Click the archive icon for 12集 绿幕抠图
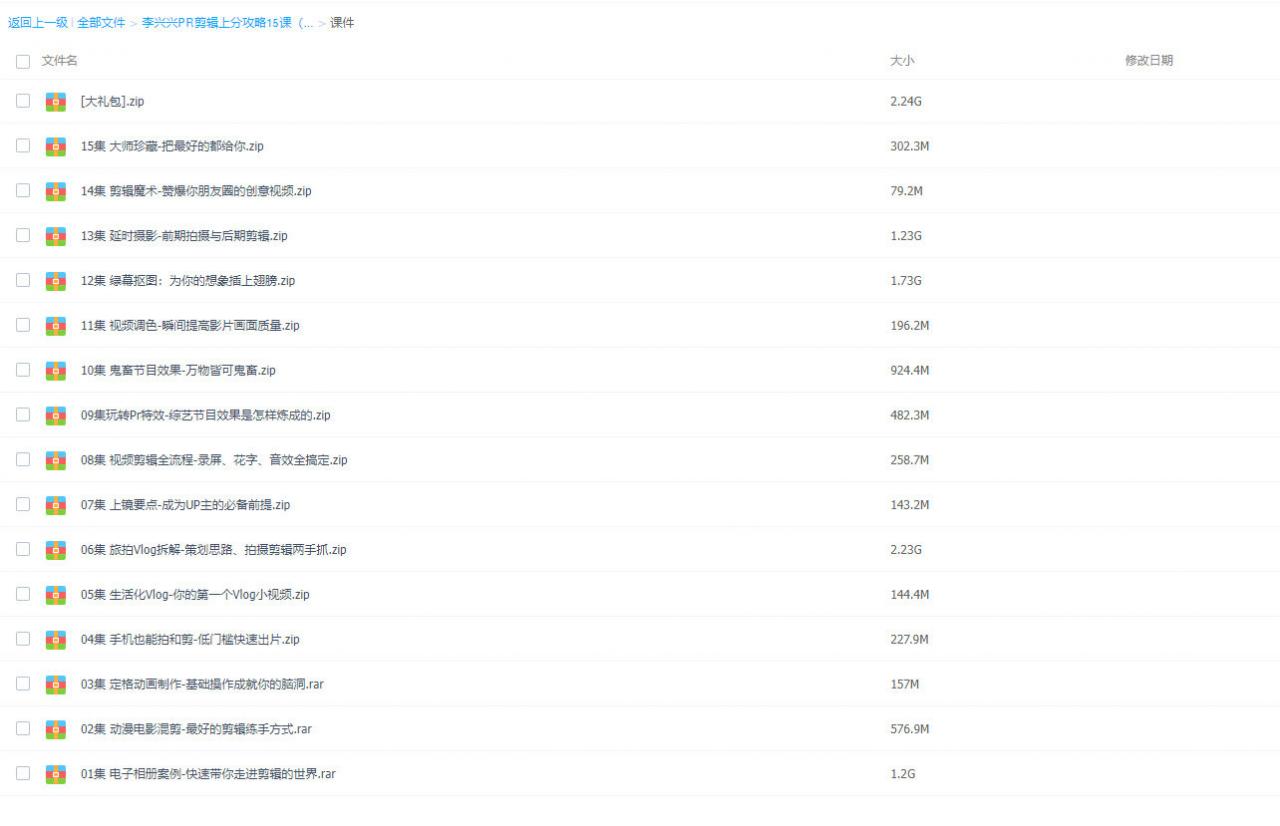 pyautogui.click(x=56, y=281)
